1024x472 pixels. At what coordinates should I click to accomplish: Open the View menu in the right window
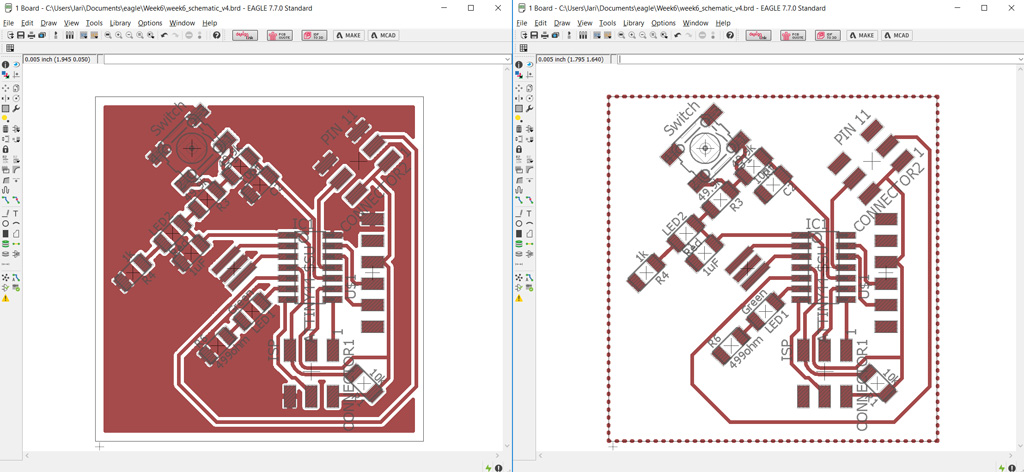pos(584,23)
